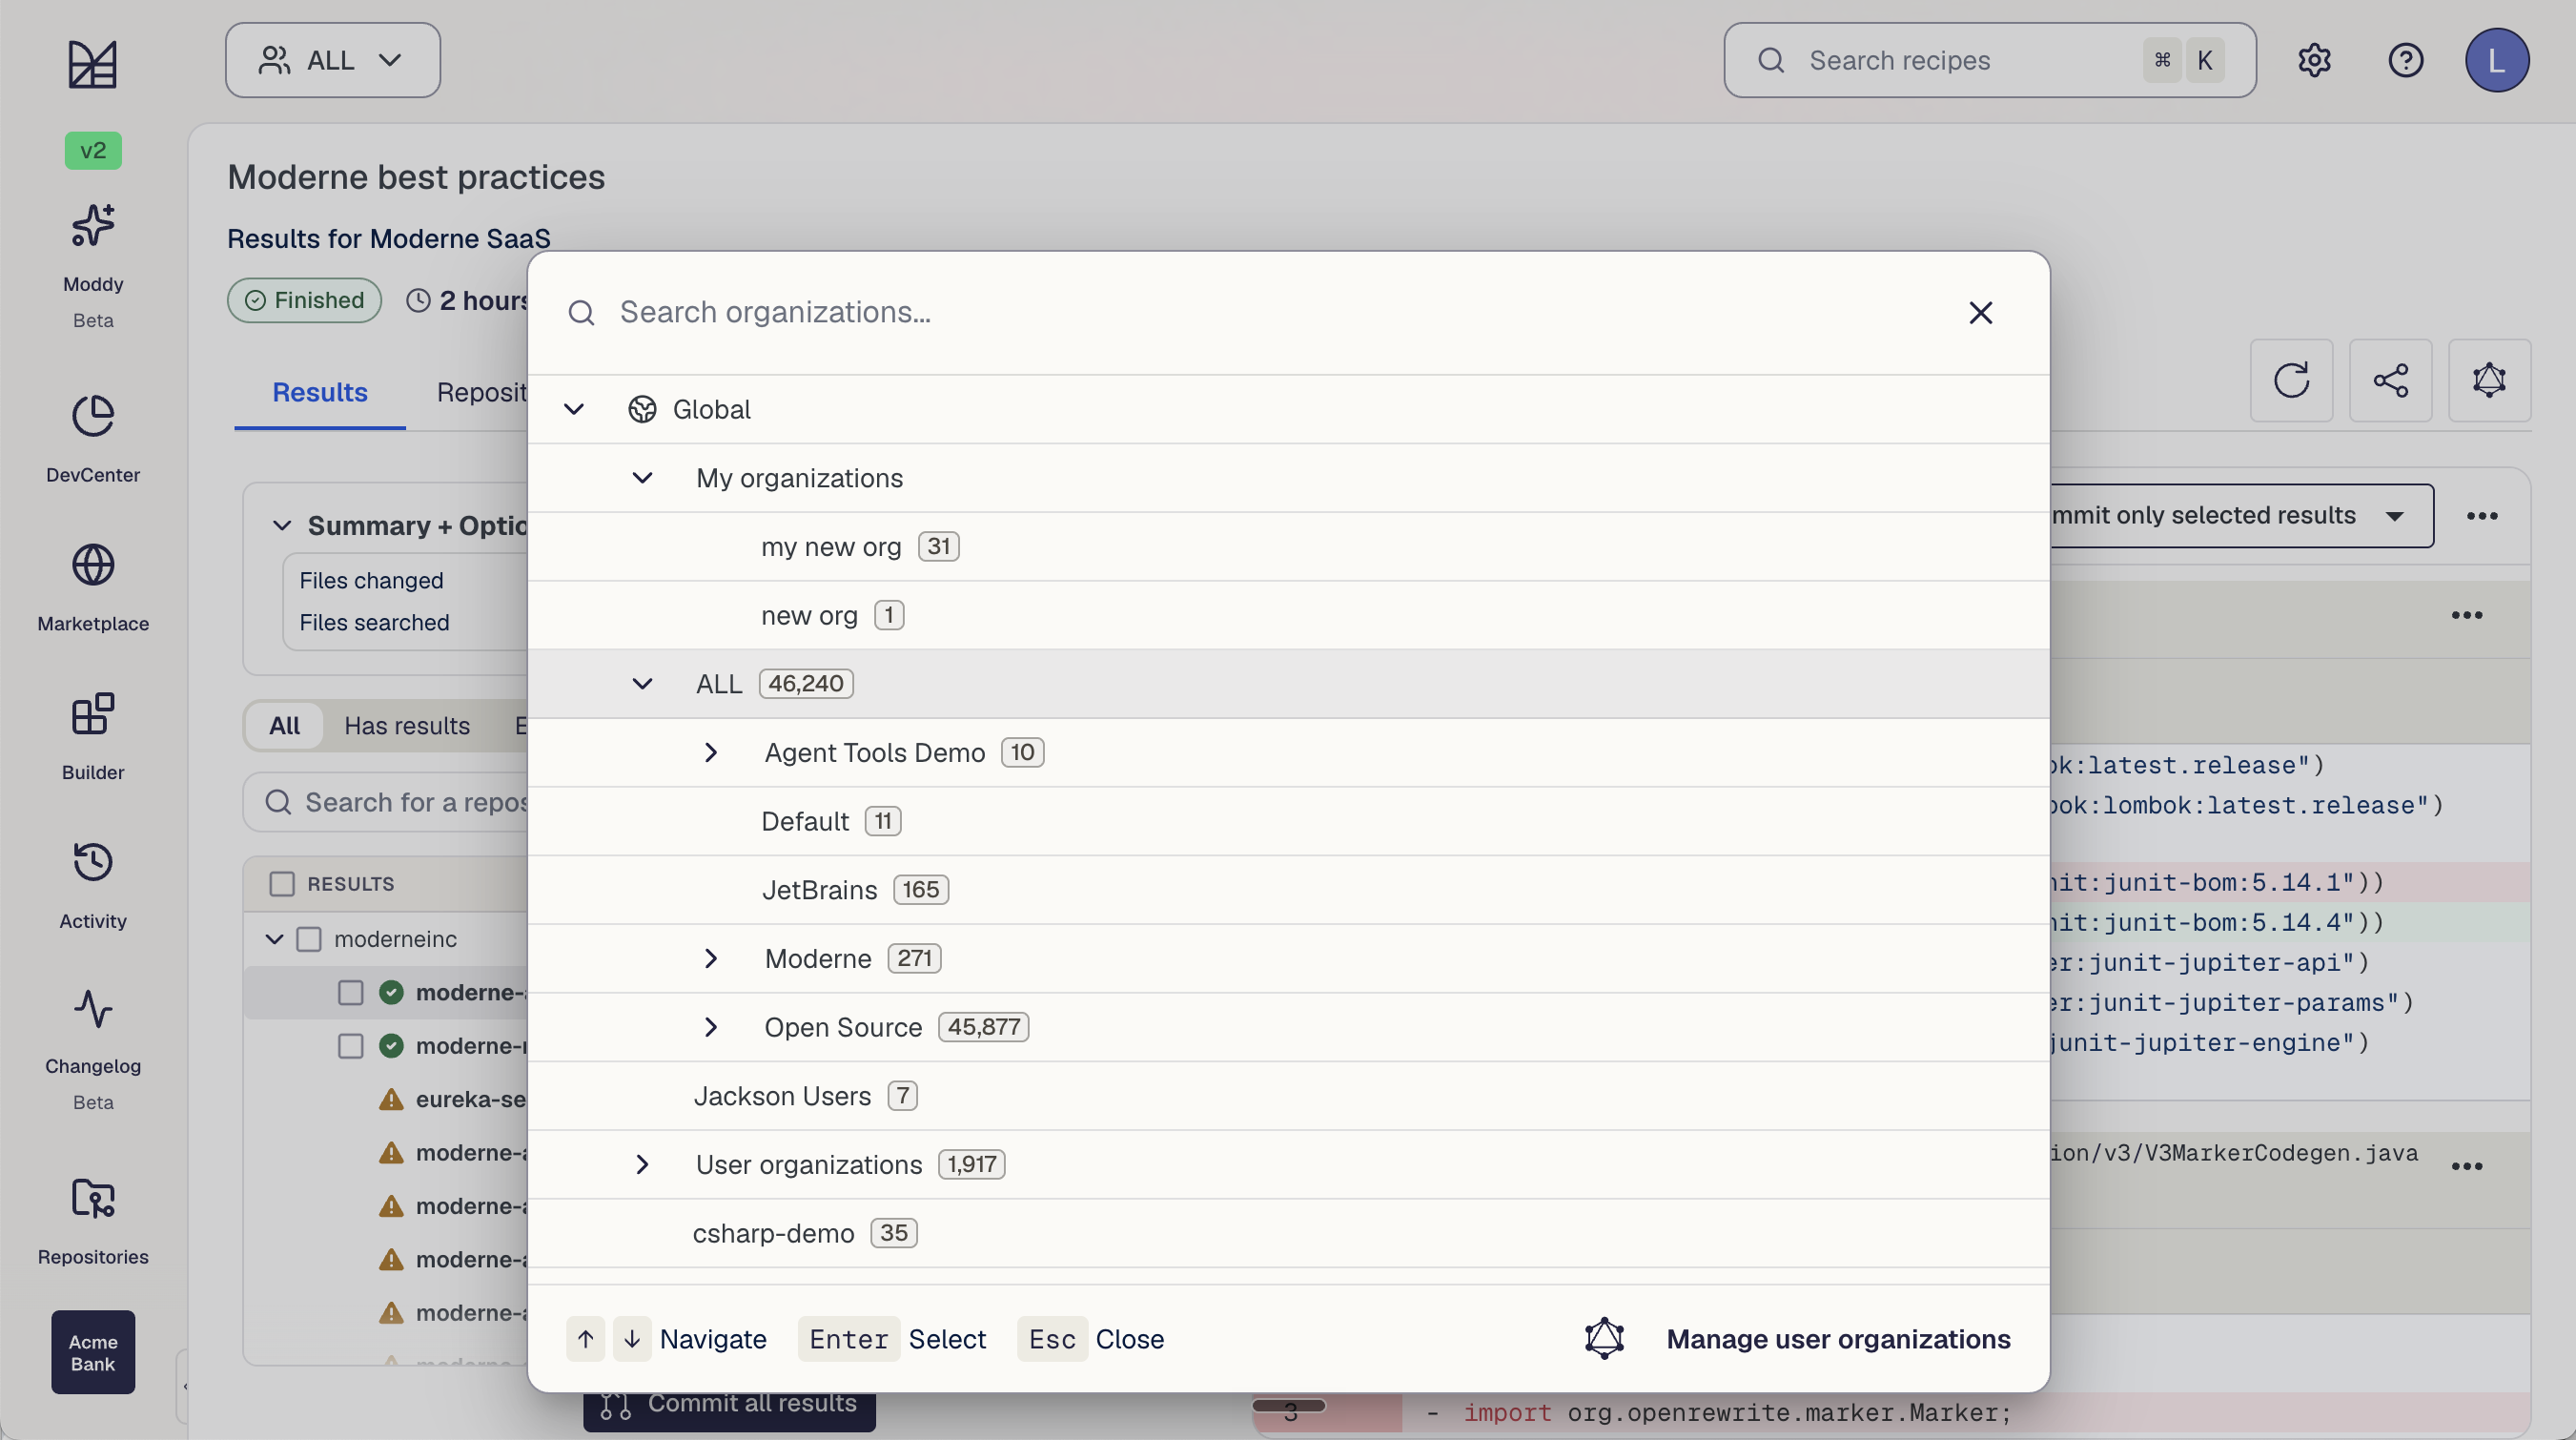Open the help question mark icon

(2405, 60)
